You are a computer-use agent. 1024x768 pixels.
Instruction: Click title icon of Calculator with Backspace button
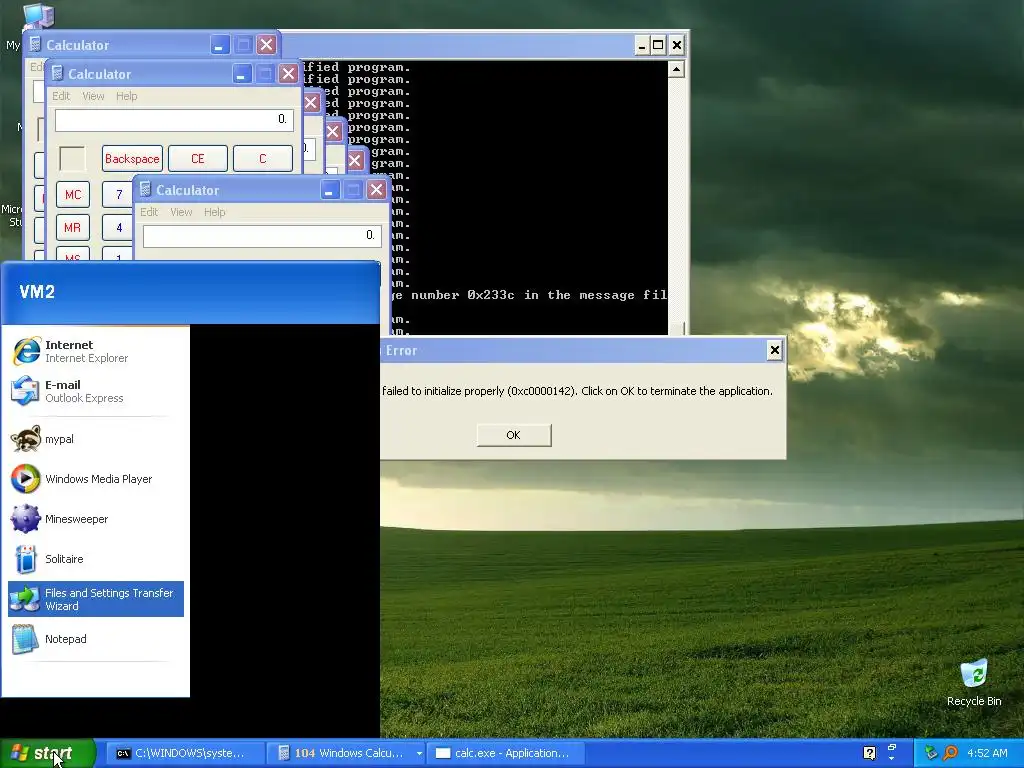(x=57, y=73)
